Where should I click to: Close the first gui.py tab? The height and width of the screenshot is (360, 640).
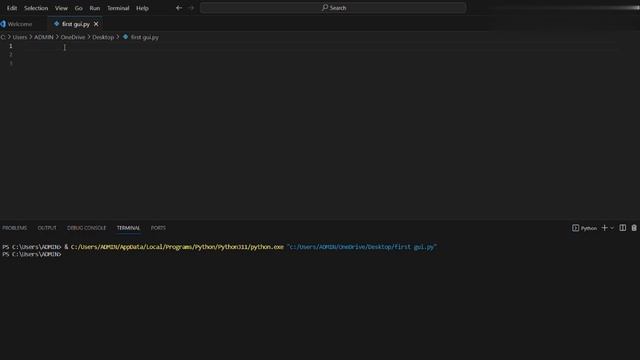click(x=96, y=24)
